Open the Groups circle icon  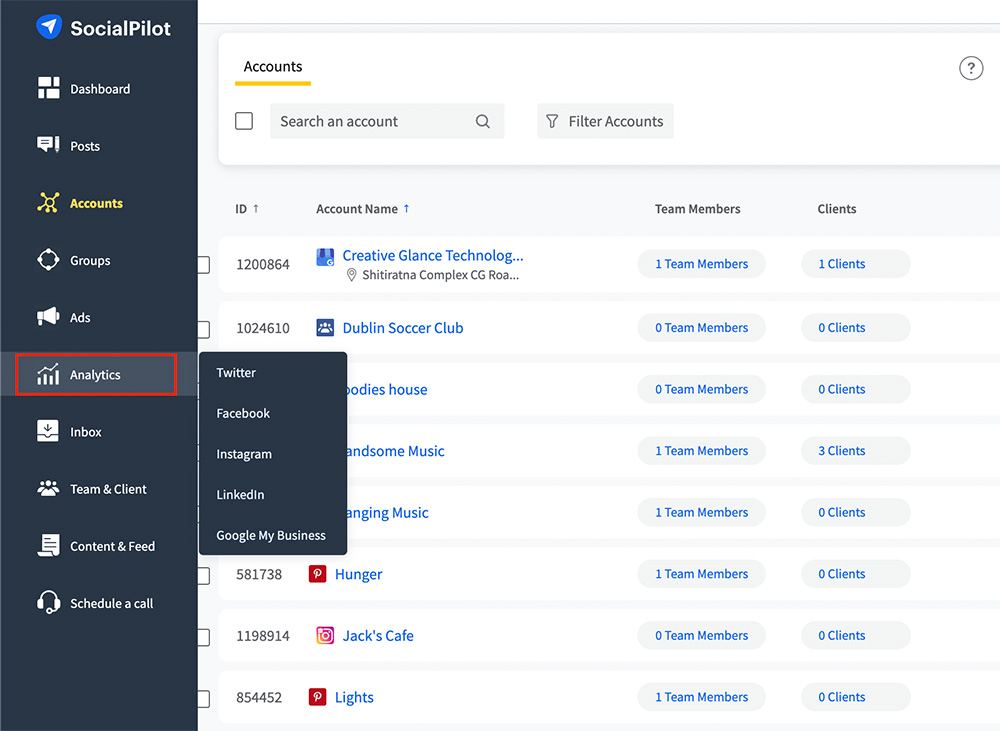[48, 260]
